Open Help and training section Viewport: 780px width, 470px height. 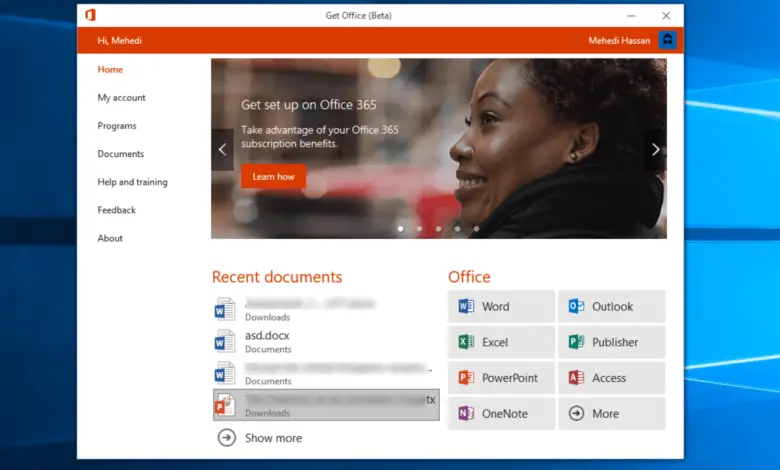point(132,182)
